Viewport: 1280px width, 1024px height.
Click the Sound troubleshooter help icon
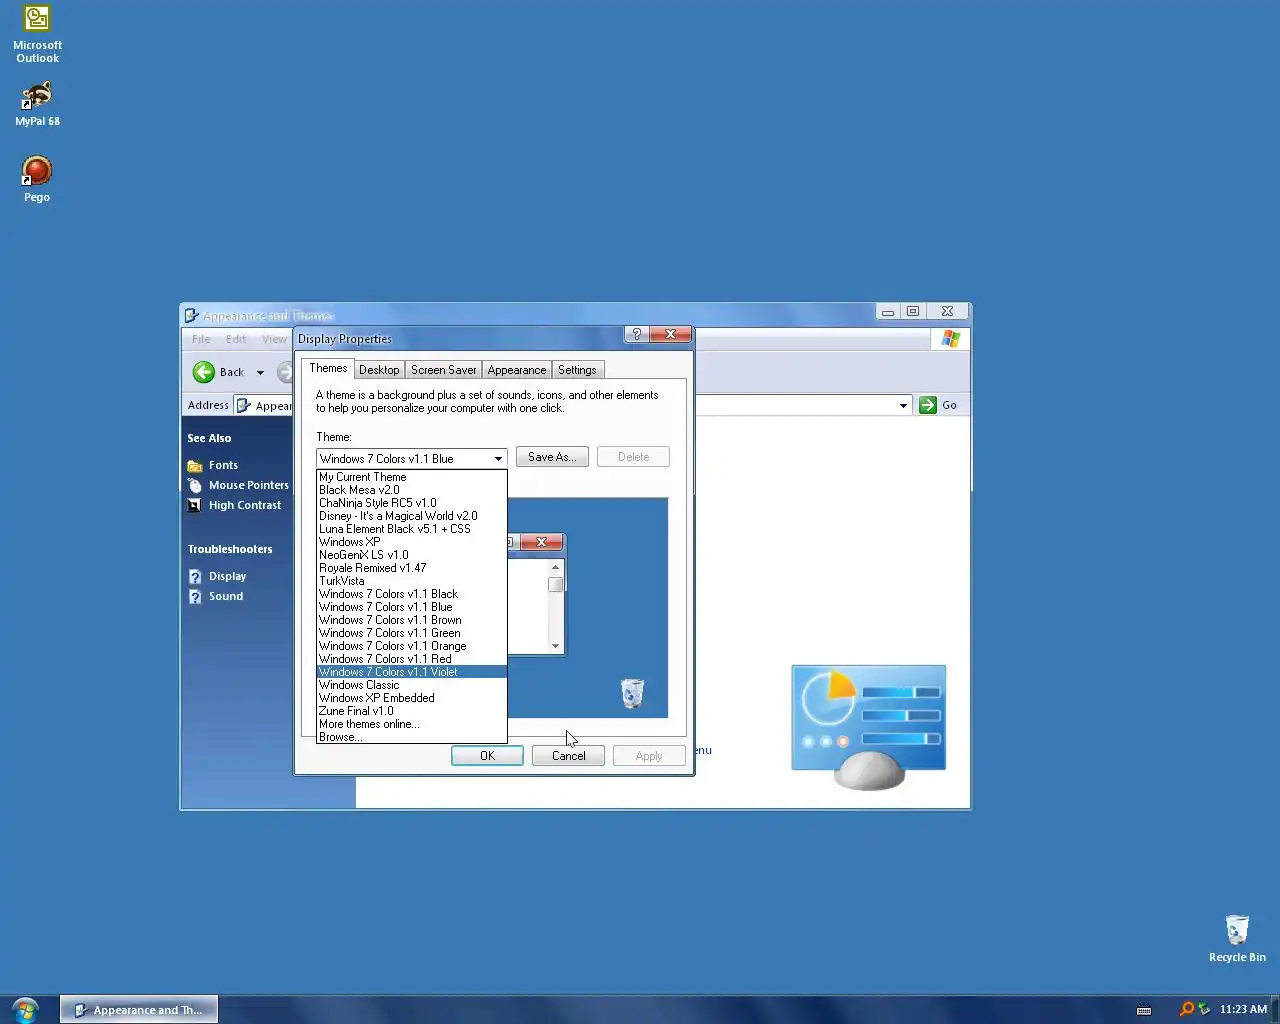[195, 597]
